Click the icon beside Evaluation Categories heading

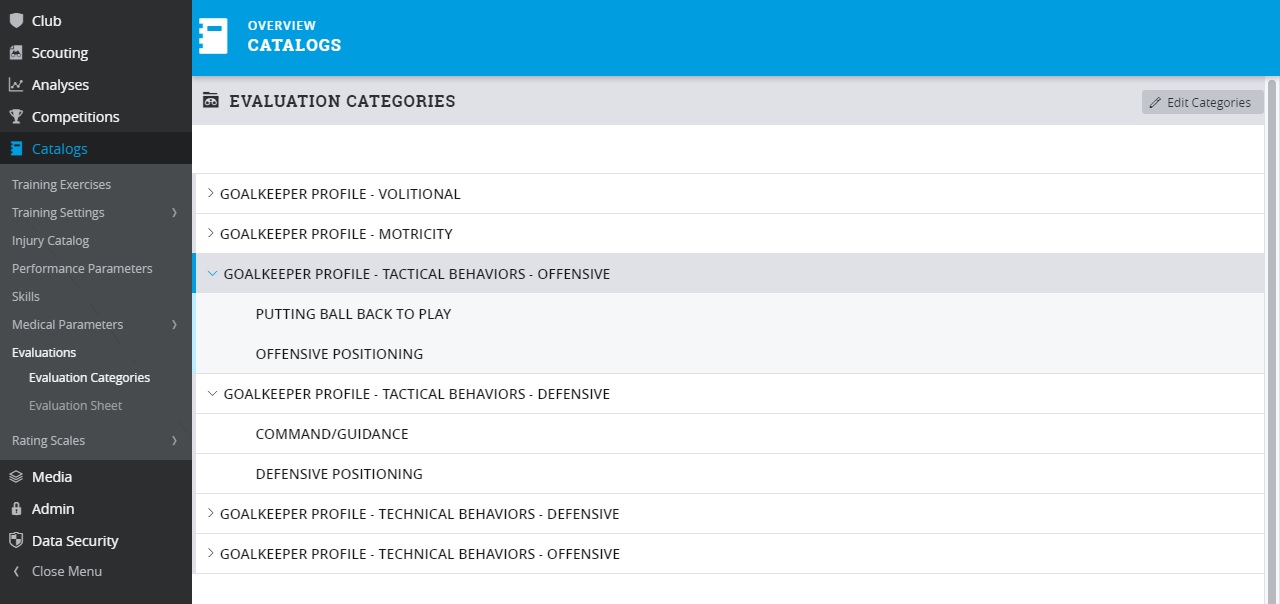(210, 100)
